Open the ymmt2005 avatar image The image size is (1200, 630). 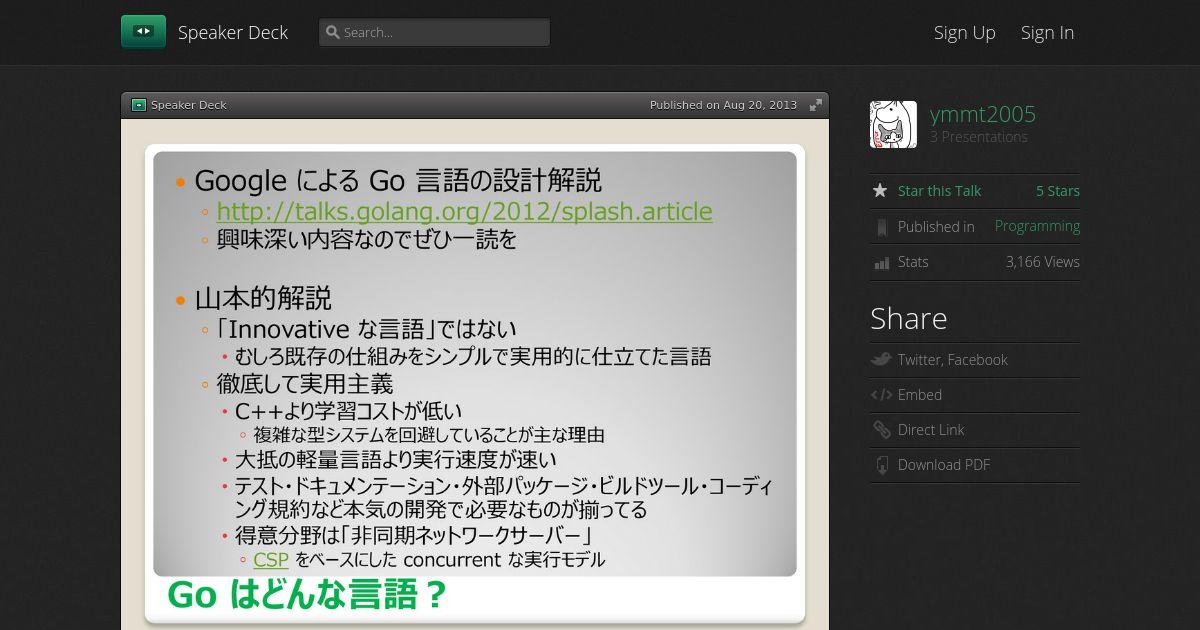pyautogui.click(x=893, y=124)
